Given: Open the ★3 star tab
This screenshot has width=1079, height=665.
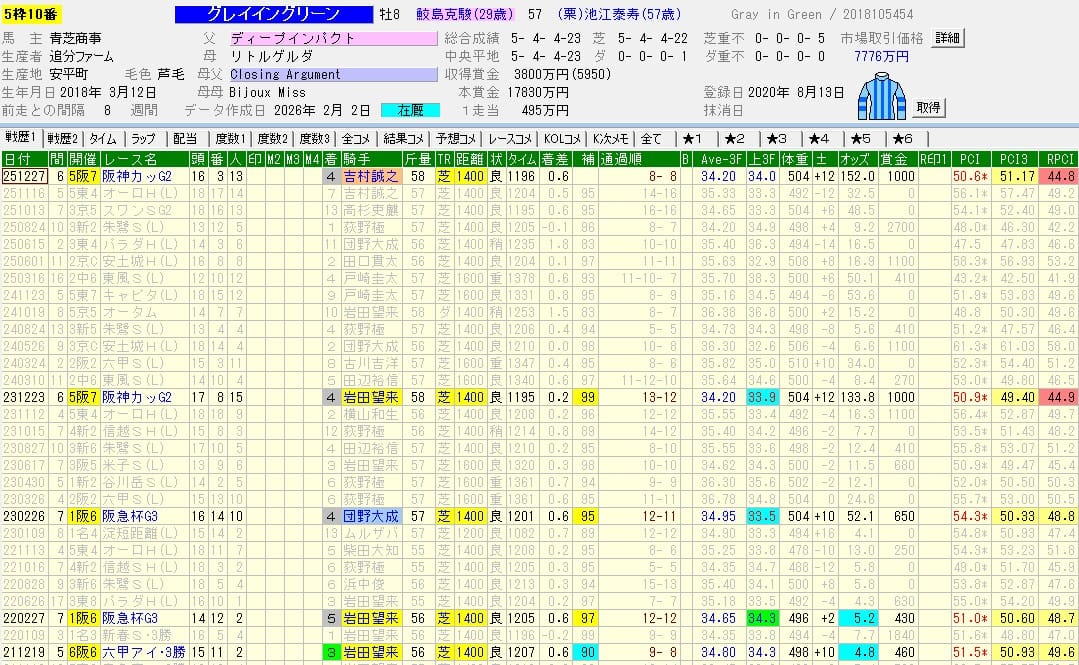Looking at the screenshot, I should click(776, 138).
